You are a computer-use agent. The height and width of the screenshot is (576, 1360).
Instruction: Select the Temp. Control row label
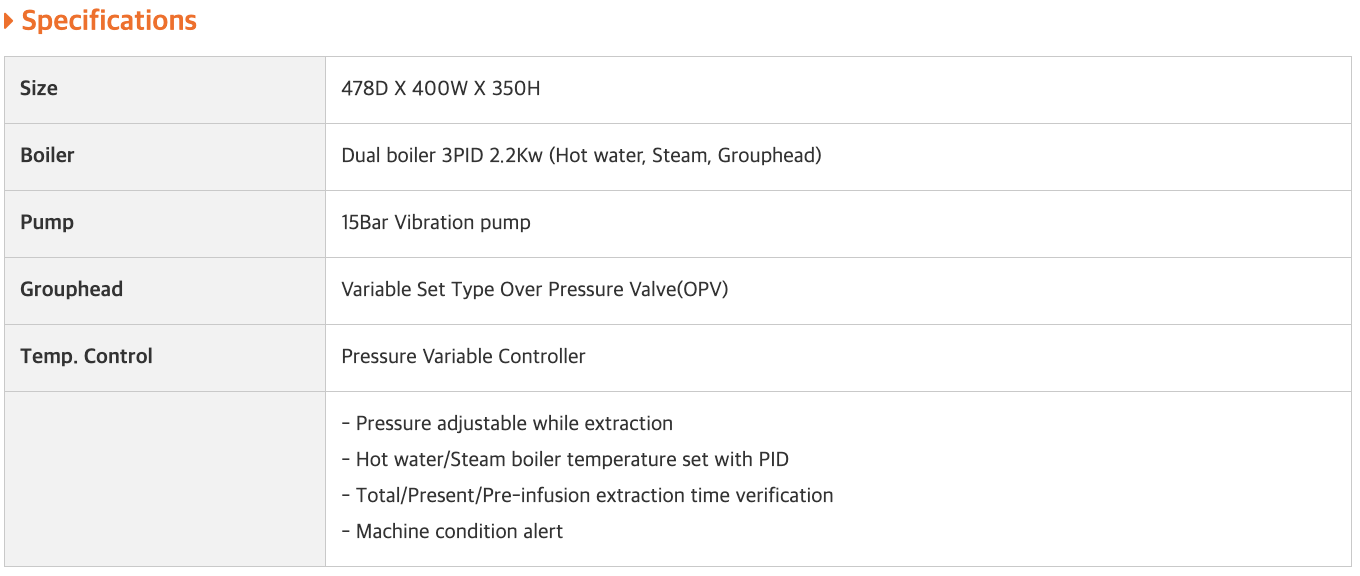pos(86,356)
